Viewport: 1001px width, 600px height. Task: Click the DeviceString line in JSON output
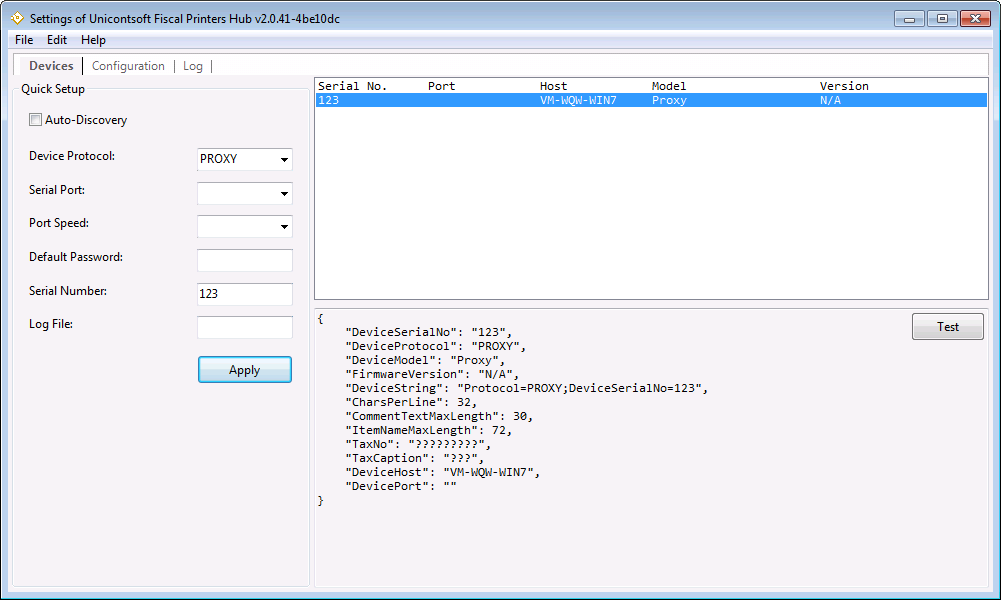pyautogui.click(x=527, y=388)
